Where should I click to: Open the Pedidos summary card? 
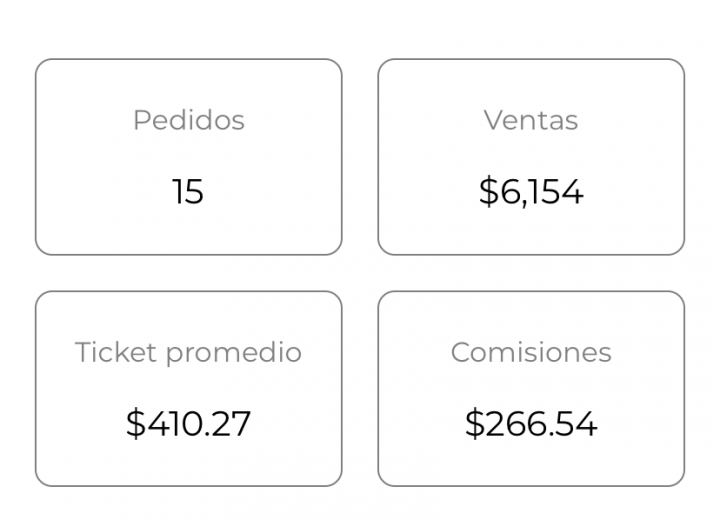(x=189, y=157)
